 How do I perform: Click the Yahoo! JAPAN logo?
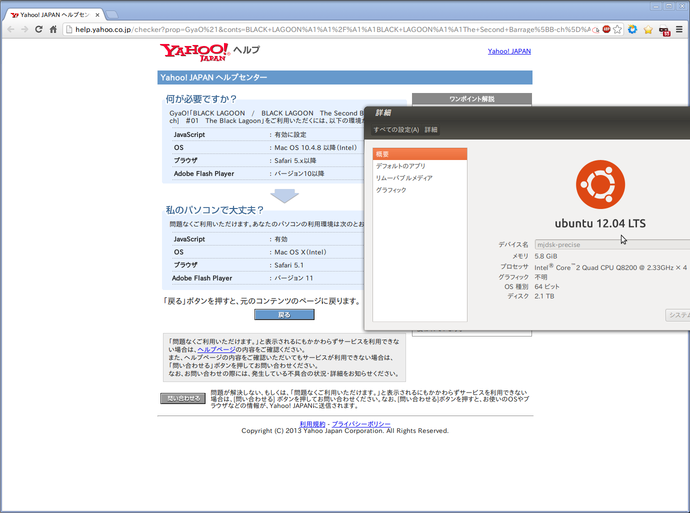(x=195, y=52)
